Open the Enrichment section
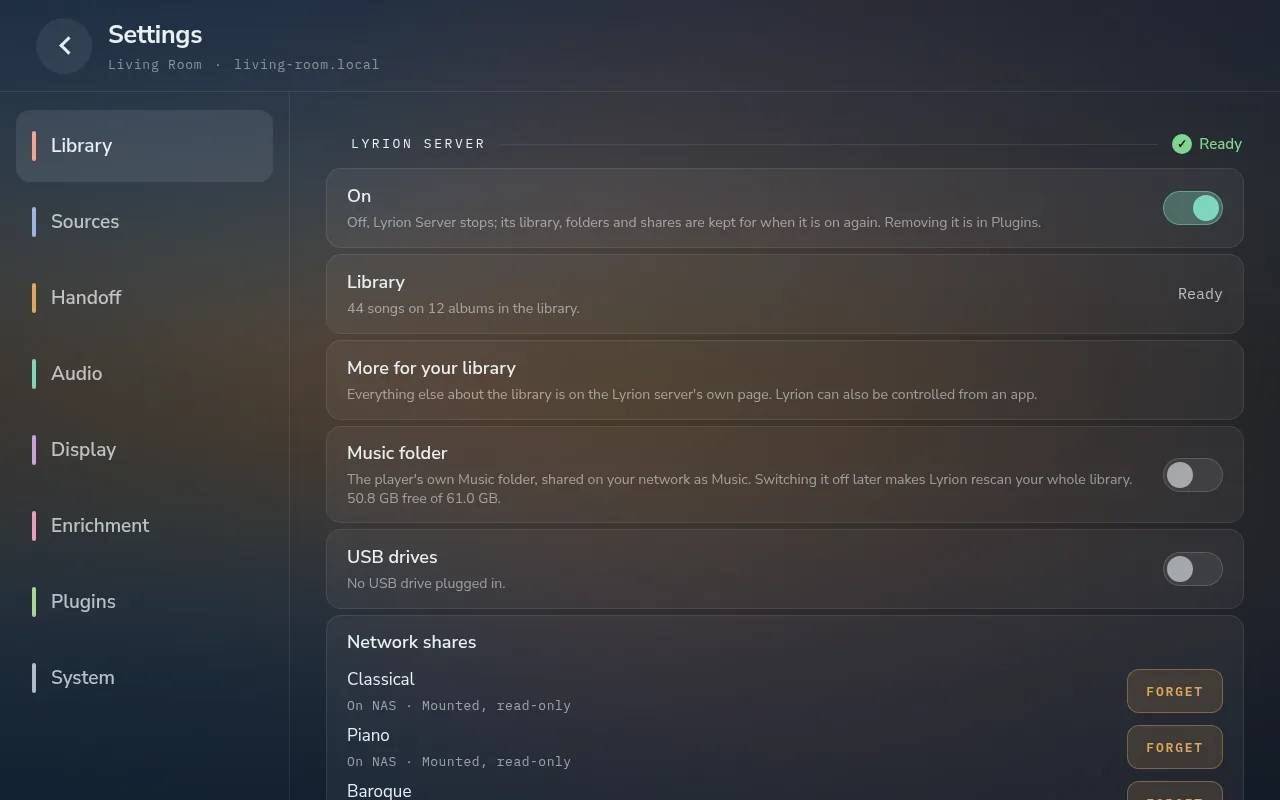Screen dimensions: 1280x800 tap(144, 526)
